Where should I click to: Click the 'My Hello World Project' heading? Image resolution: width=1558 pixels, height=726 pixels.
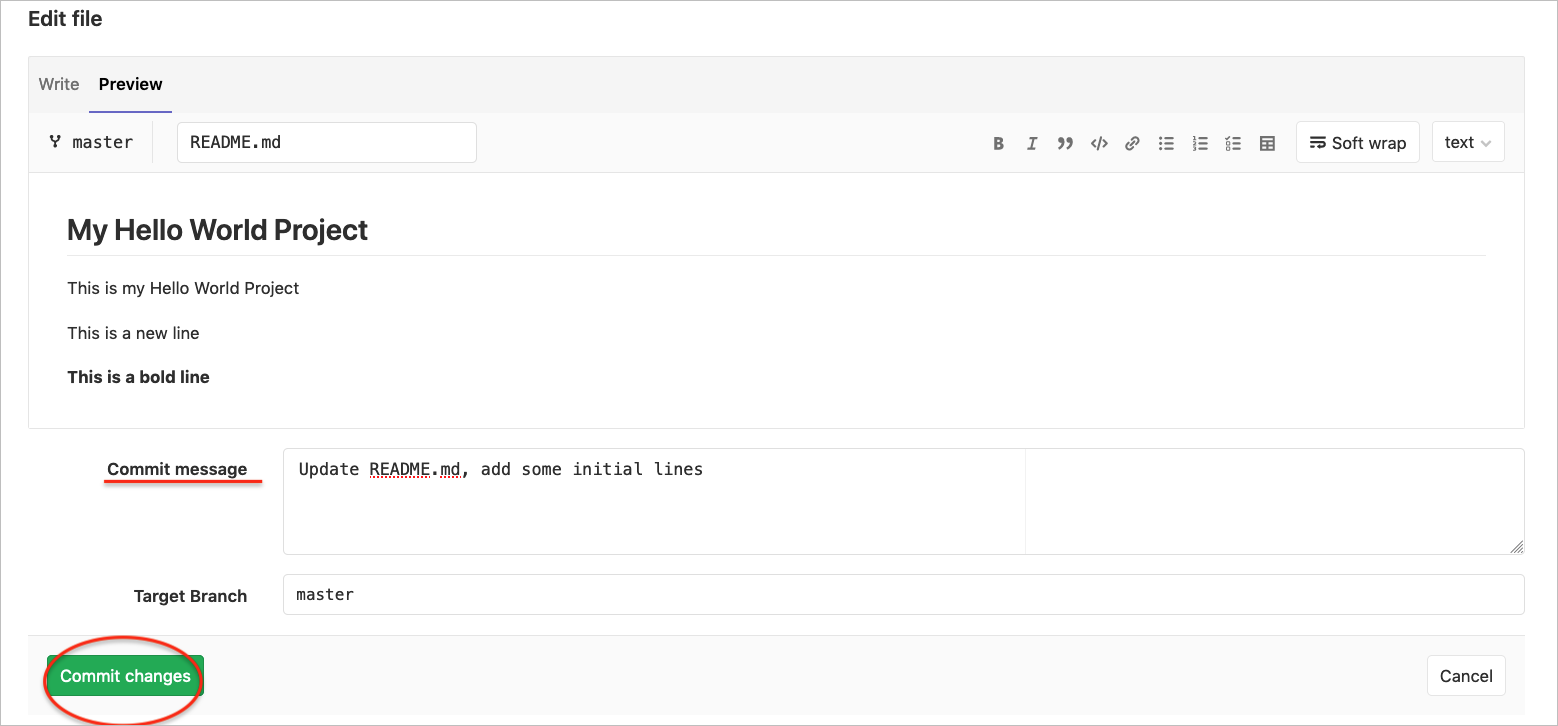[x=217, y=230]
